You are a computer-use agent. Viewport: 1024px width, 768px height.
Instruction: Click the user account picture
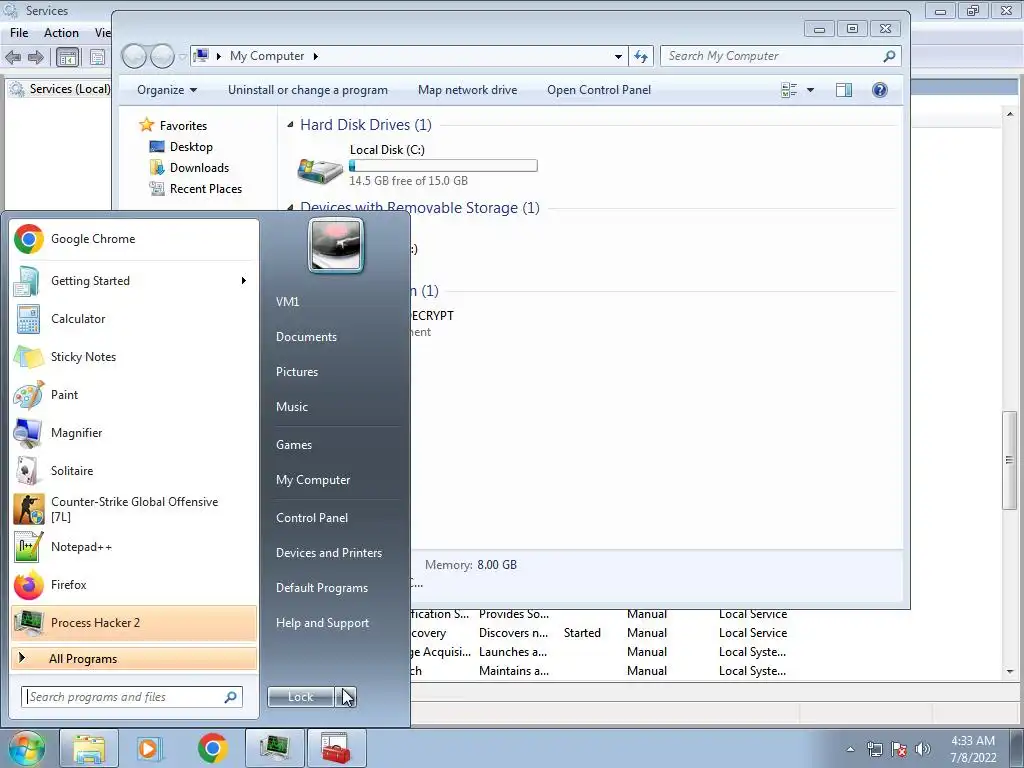[336, 246]
